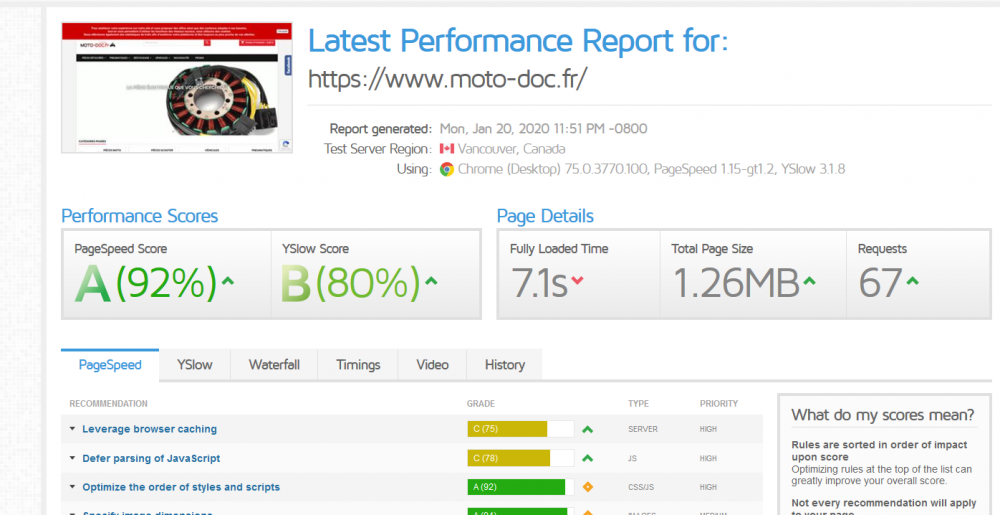Open the Waterfall tab
1000x515 pixels.
[x=274, y=365]
